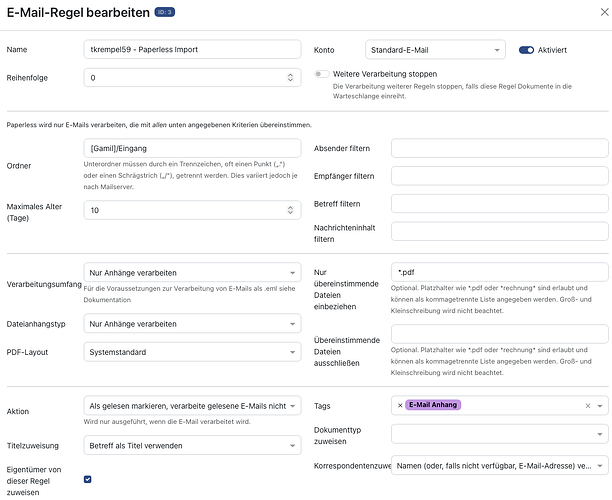The width and height of the screenshot is (612, 500).
Task: Uncheck Eigentümer von dieser Regel zuweisen
Action: 87,479
